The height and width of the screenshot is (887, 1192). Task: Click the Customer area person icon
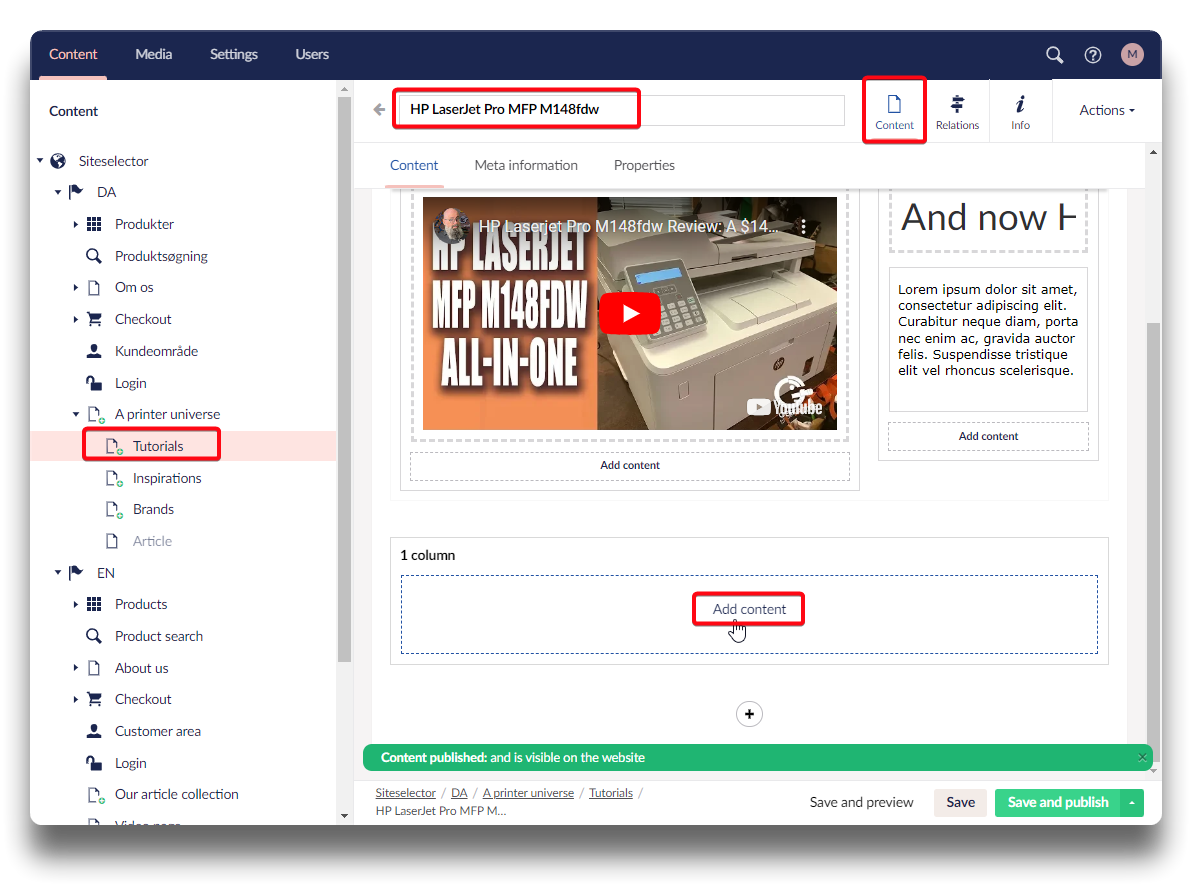point(94,731)
